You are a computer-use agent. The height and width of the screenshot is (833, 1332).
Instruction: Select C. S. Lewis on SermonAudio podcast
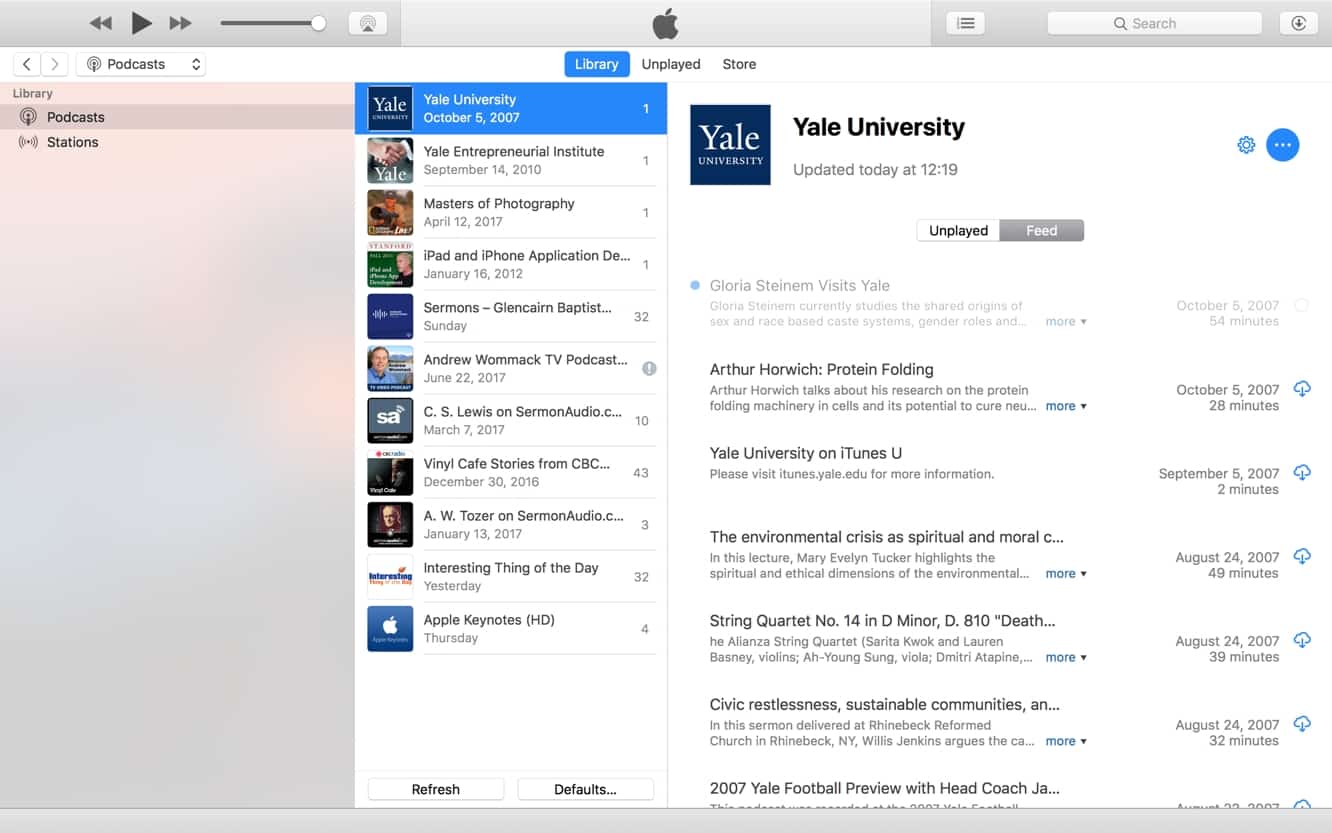511,420
